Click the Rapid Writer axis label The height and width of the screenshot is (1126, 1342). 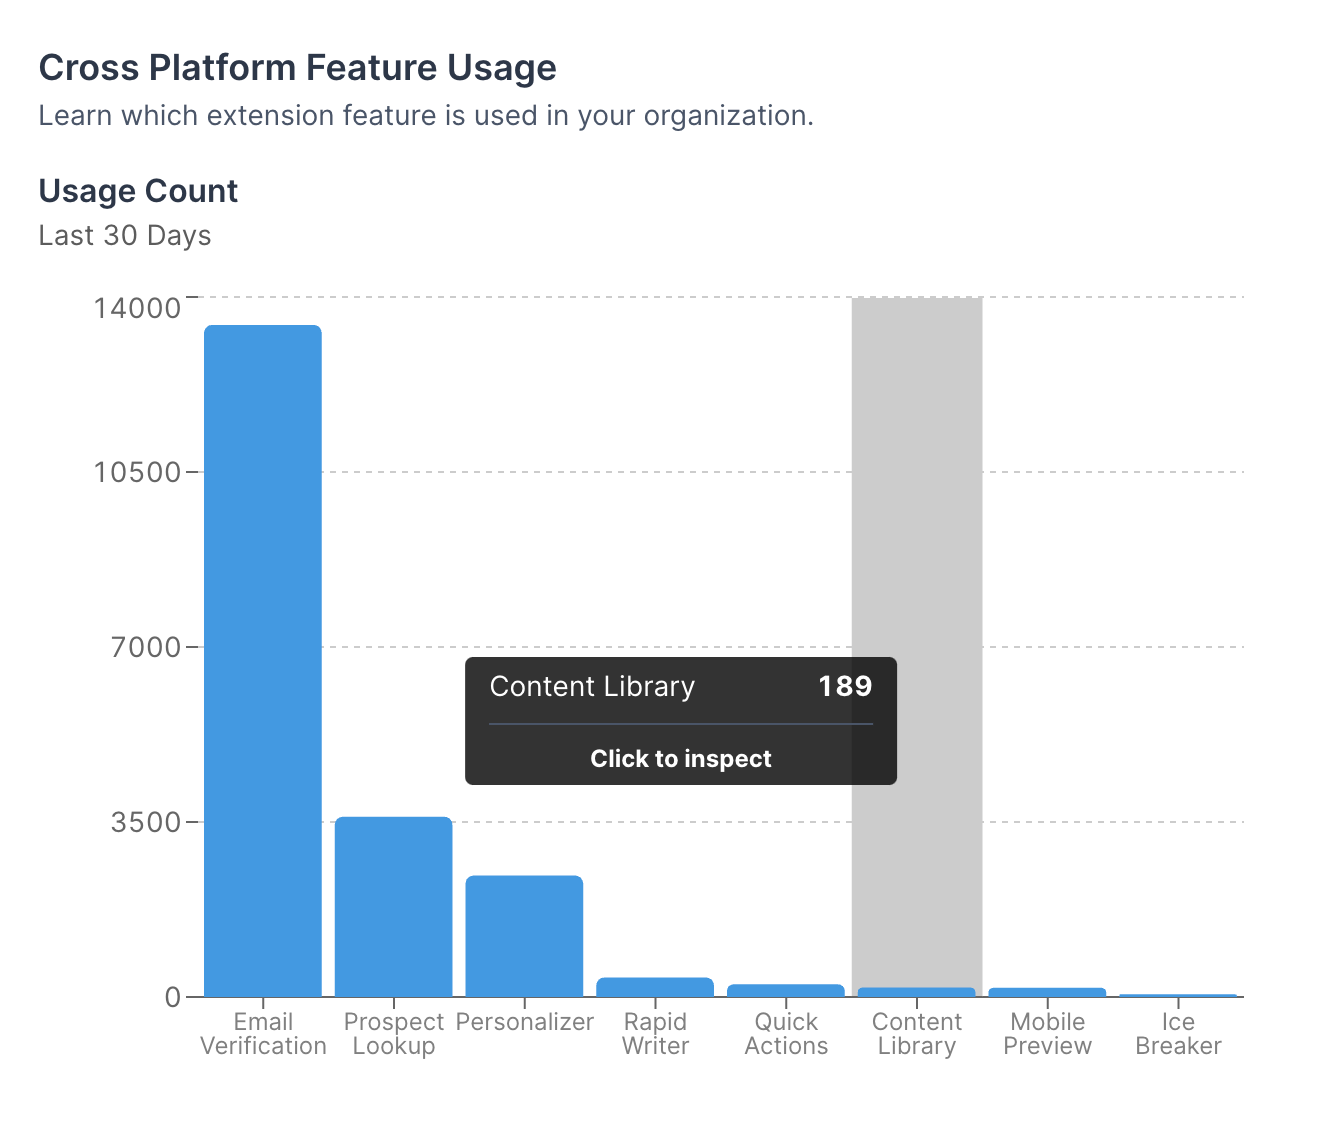(655, 1034)
